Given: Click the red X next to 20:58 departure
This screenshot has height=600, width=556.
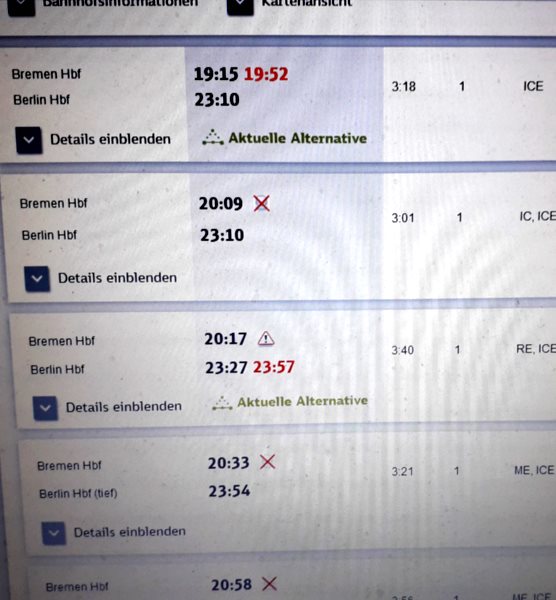Looking at the screenshot, I should click(x=270, y=584).
